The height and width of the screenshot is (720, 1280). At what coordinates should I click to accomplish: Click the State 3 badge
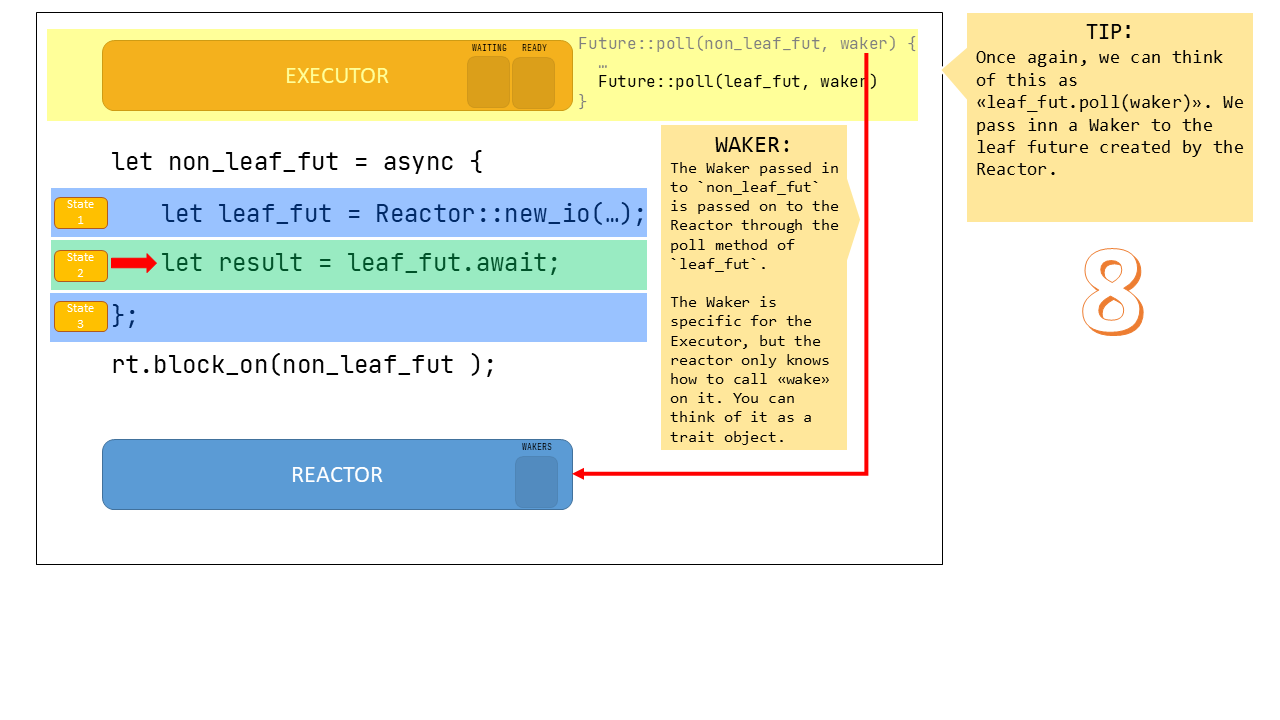click(80, 316)
